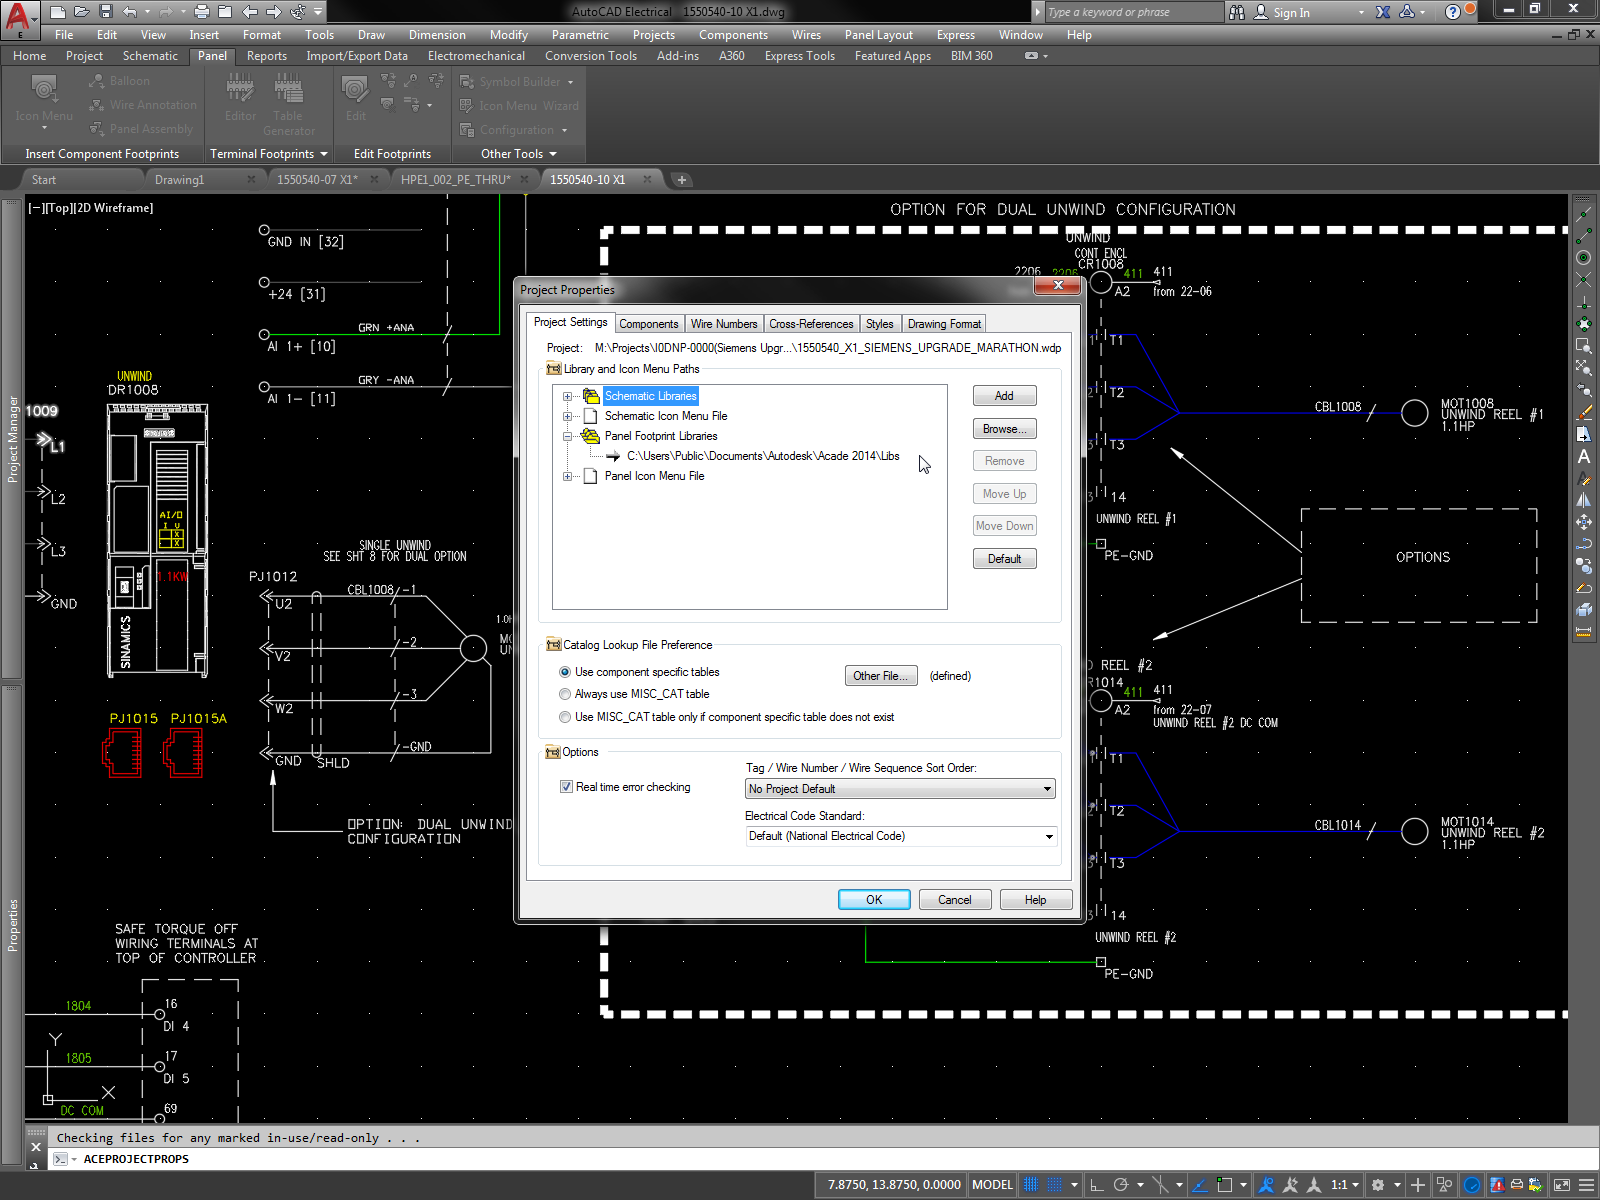Open the Terminal Footprint Table Generator
The height and width of the screenshot is (1200, 1600).
click(x=289, y=104)
